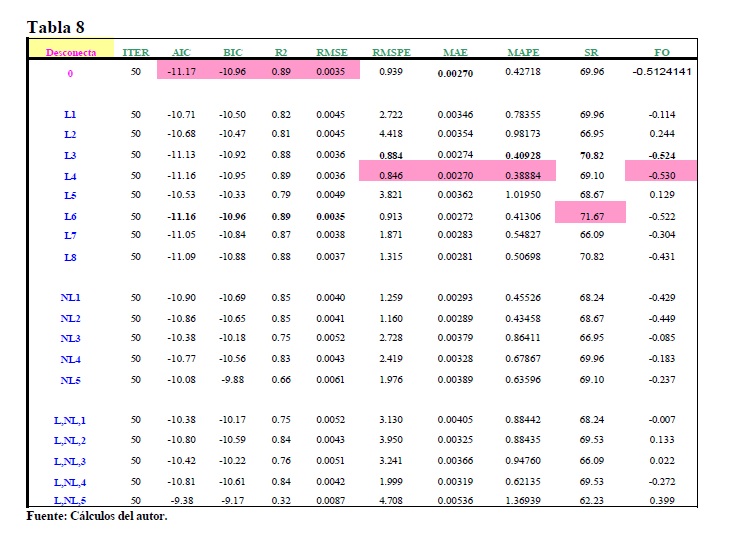Select the AIC column header
This screenshot has width=730, height=534.
pyautogui.click(x=181, y=52)
